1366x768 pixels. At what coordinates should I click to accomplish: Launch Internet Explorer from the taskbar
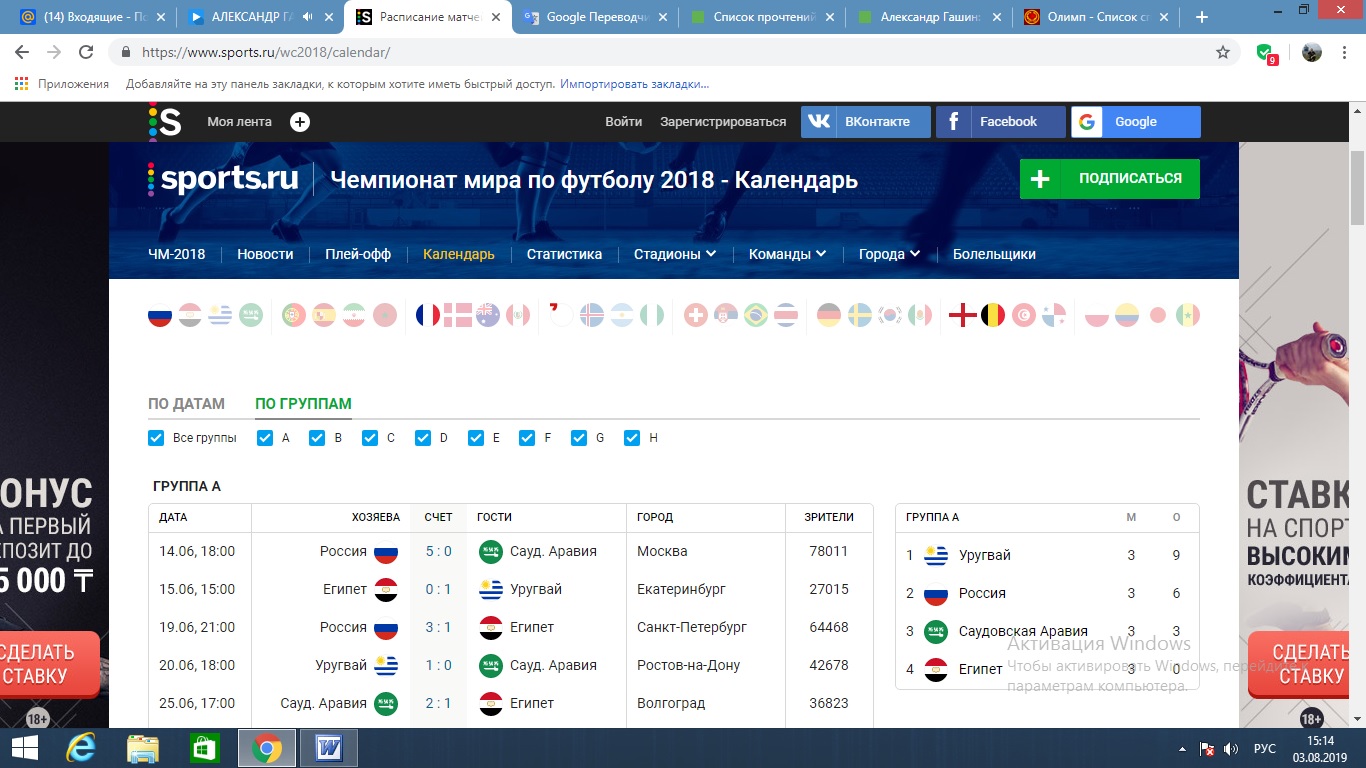click(81, 748)
